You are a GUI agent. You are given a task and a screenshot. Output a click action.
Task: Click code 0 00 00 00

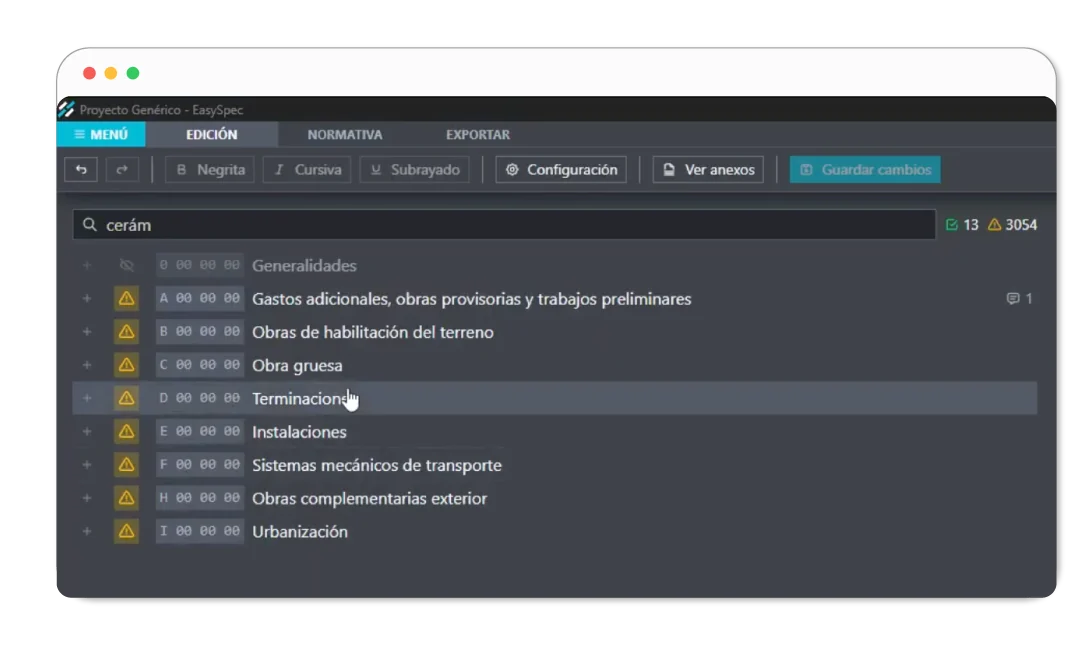[200, 265]
